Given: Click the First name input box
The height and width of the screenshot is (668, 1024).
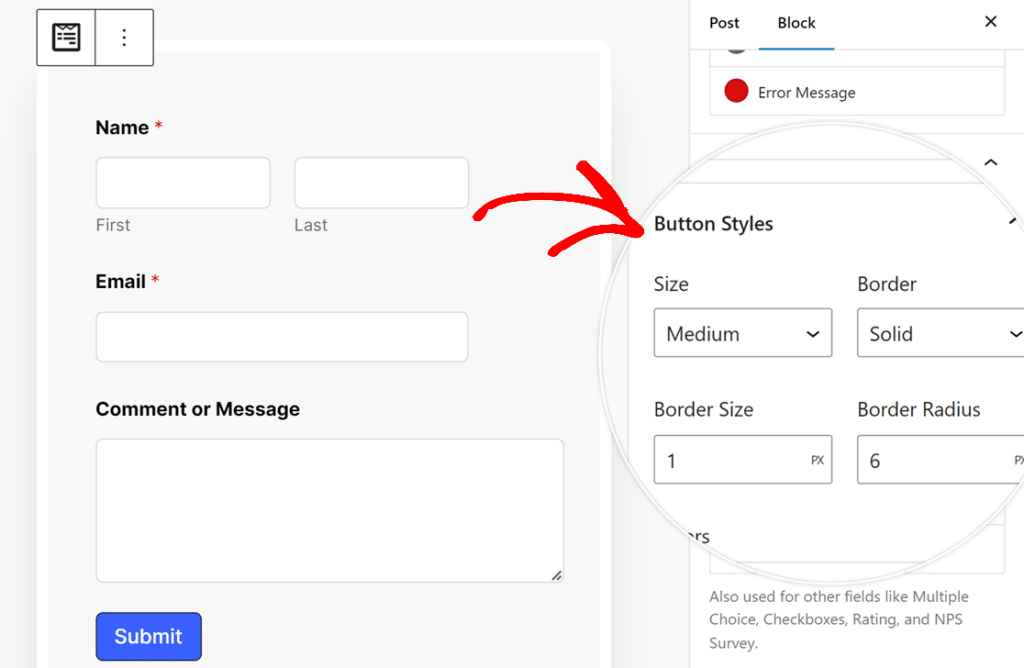Looking at the screenshot, I should tap(183, 183).
